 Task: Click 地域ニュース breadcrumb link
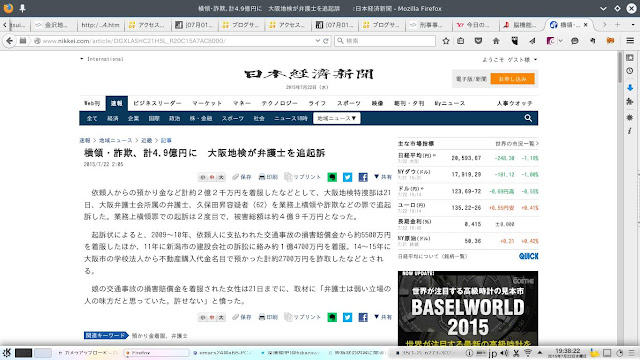point(116,140)
